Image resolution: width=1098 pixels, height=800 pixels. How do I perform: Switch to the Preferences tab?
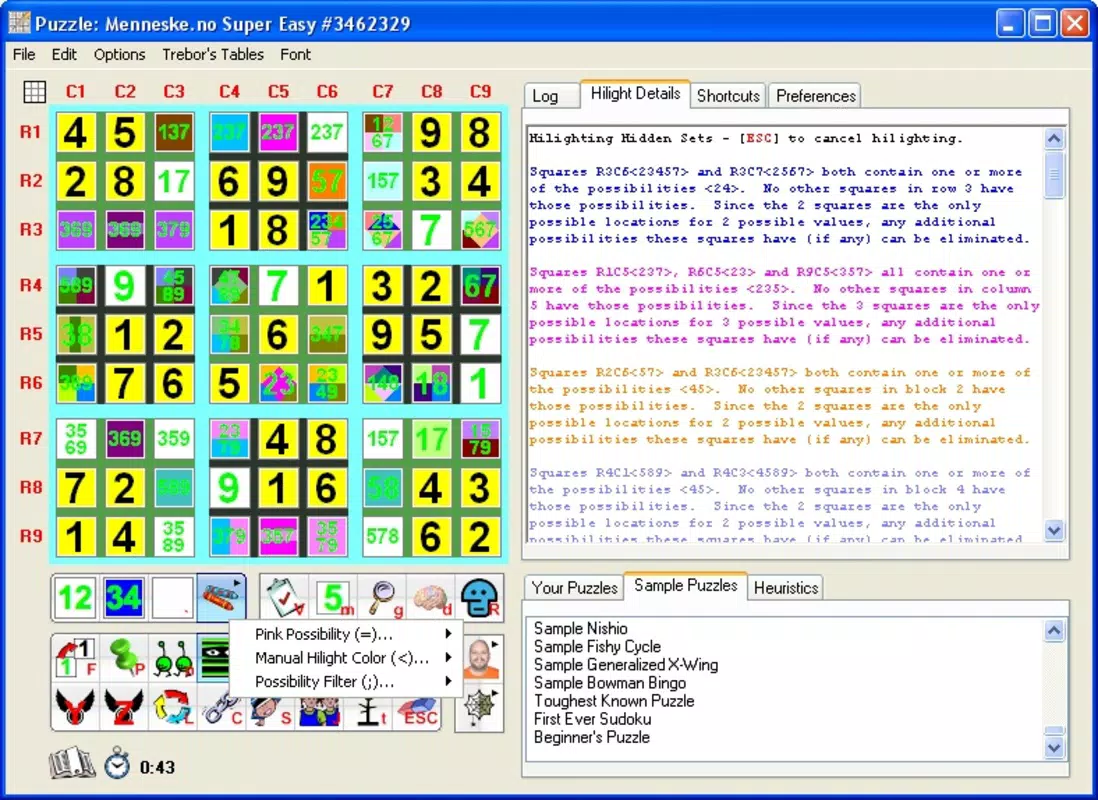[x=816, y=96]
